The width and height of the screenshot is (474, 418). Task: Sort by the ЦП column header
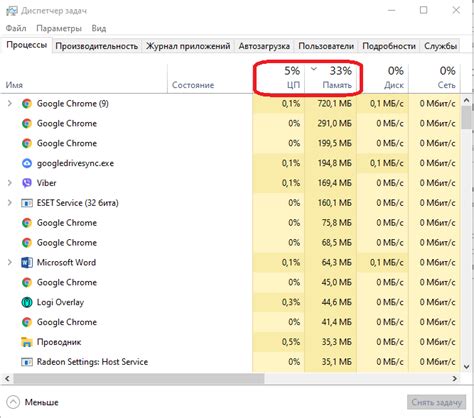[x=279, y=78]
